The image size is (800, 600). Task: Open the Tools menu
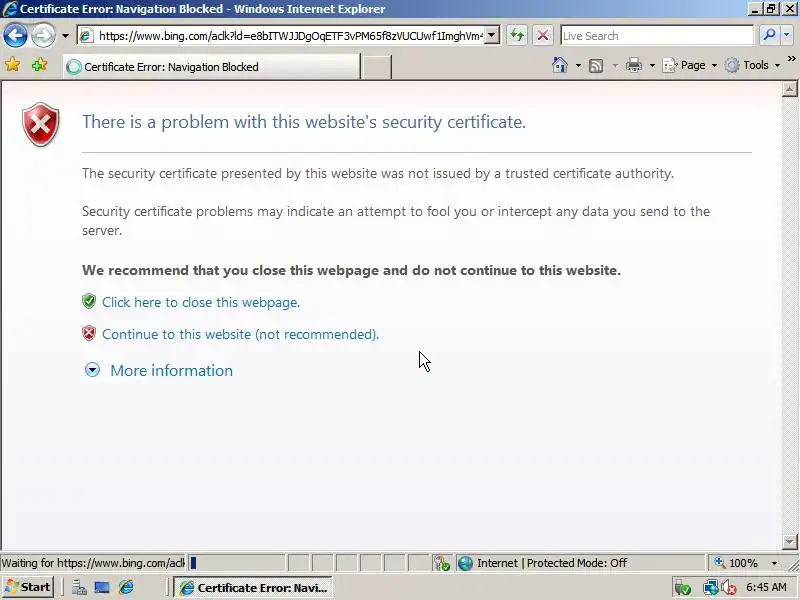753,65
